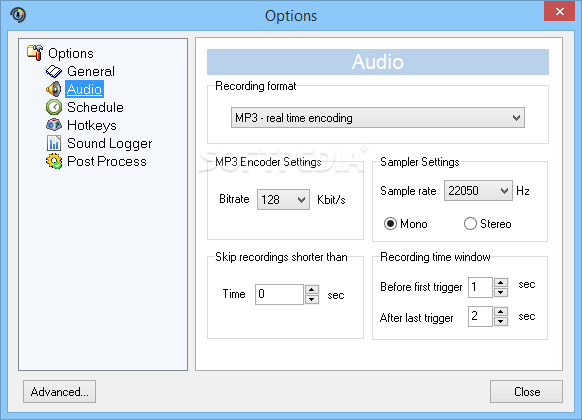Screen dimensions: 582x420
Task: Click the Before first trigger input field
Action: click(x=480, y=287)
